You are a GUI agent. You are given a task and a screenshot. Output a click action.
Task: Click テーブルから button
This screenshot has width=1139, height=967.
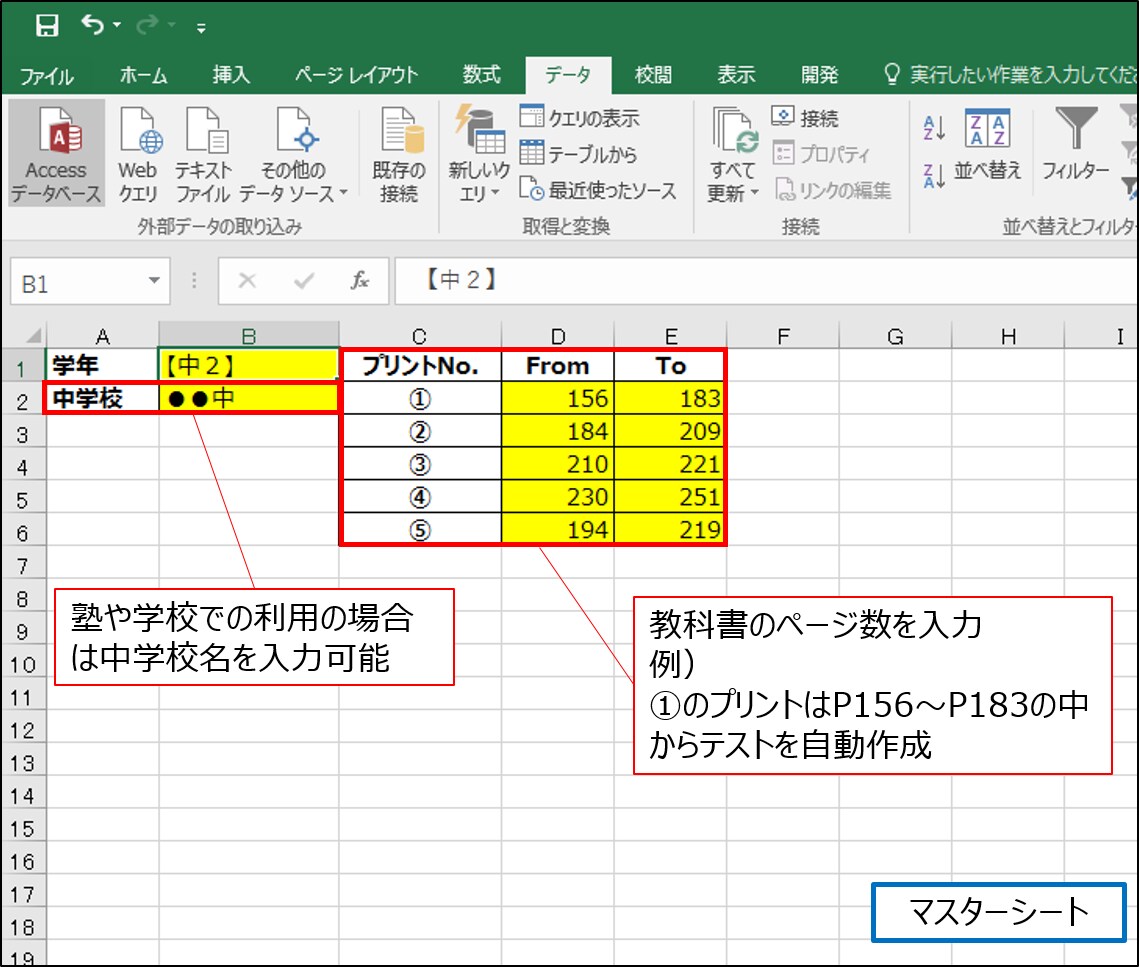pos(578,154)
